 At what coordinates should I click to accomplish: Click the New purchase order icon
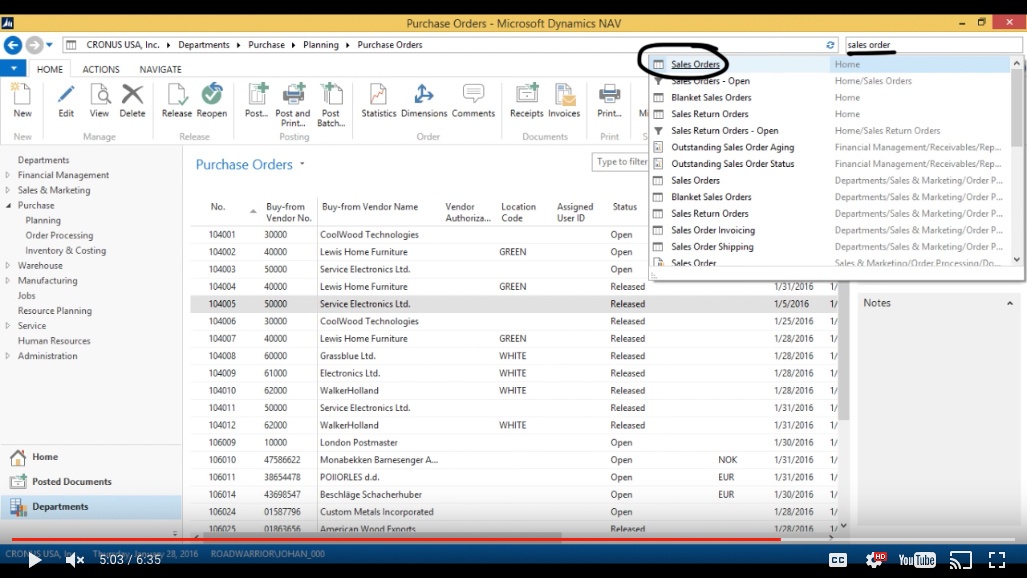[22, 95]
